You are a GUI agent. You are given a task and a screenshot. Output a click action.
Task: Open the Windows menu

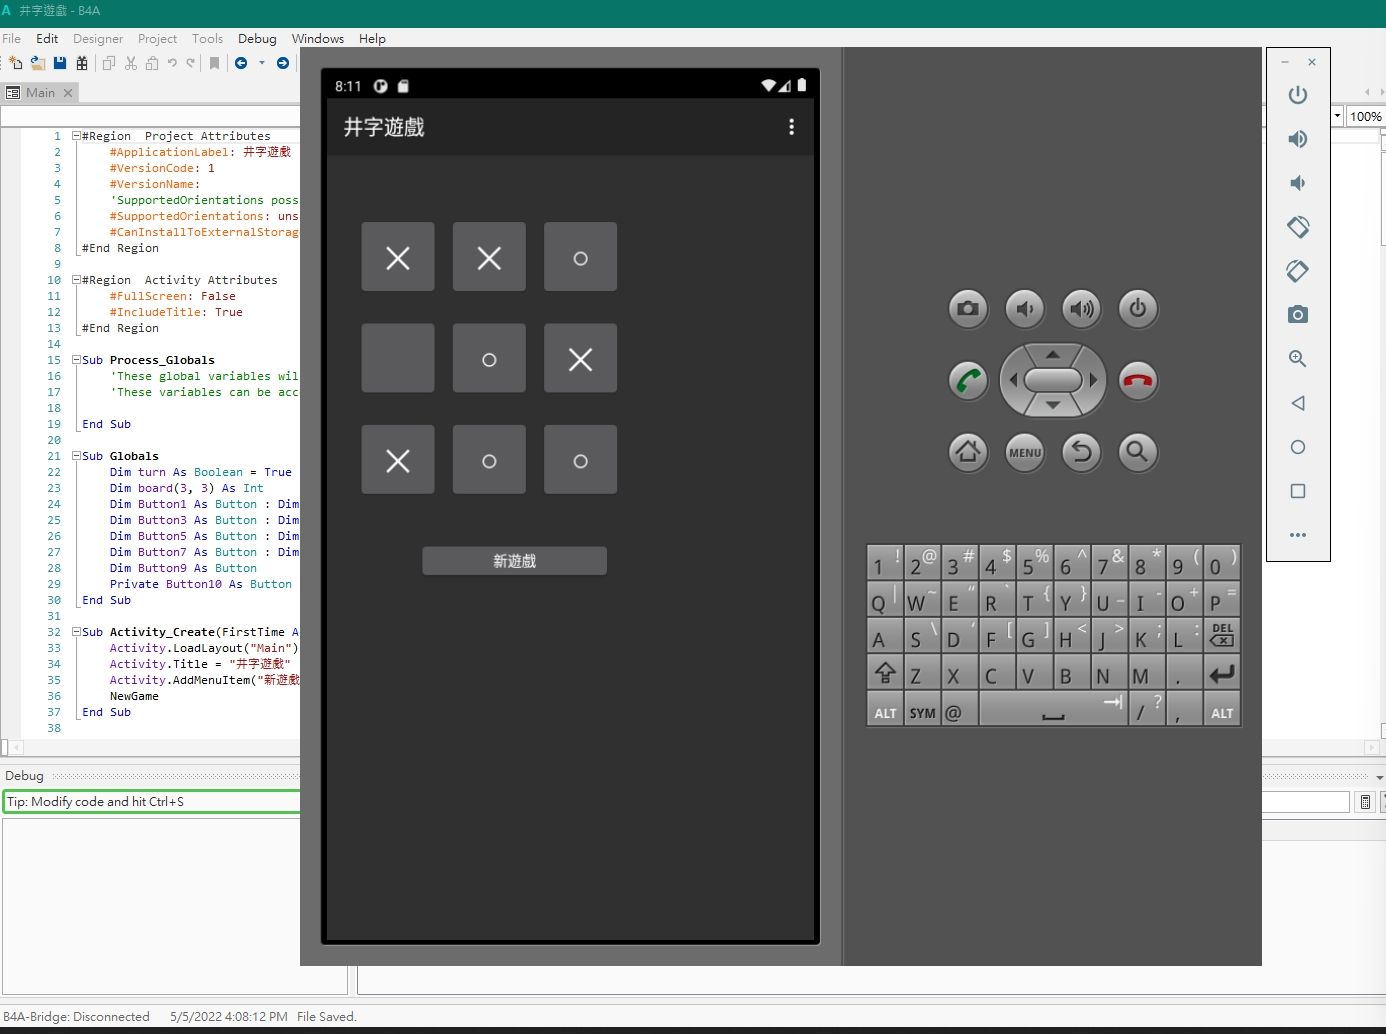pos(318,39)
